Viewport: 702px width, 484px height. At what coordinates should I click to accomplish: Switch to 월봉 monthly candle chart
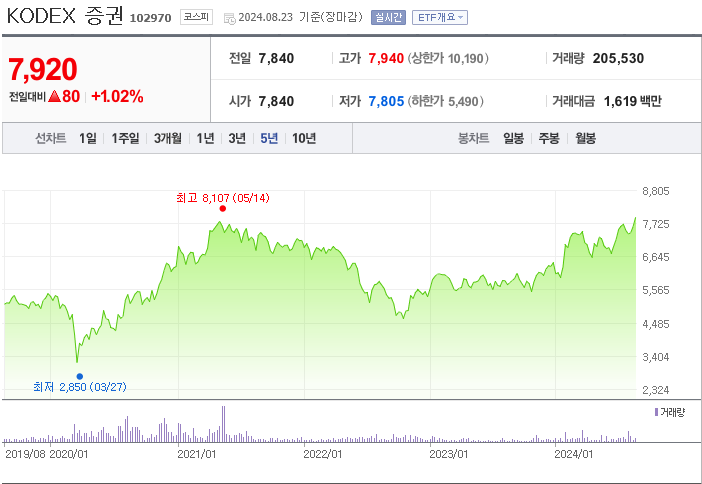pos(585,138)
